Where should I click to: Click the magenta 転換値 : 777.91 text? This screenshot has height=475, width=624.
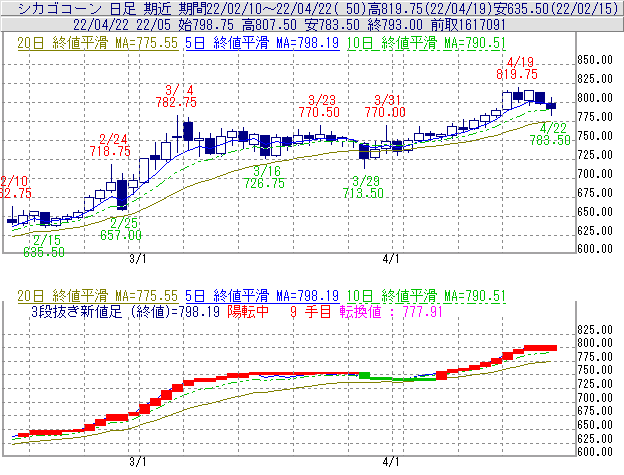pos(391,311)
